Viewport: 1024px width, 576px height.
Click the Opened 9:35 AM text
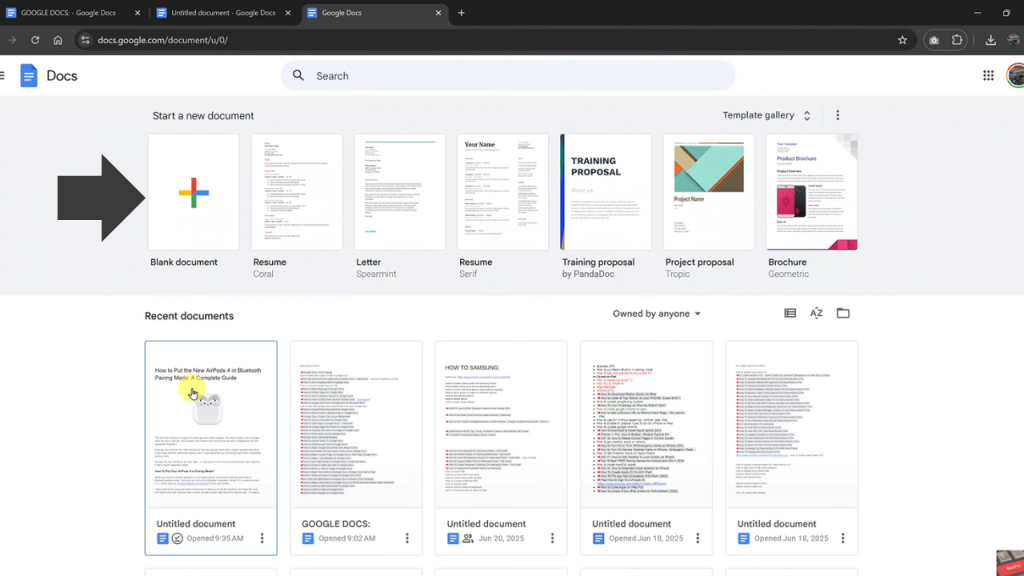[215, 538]
